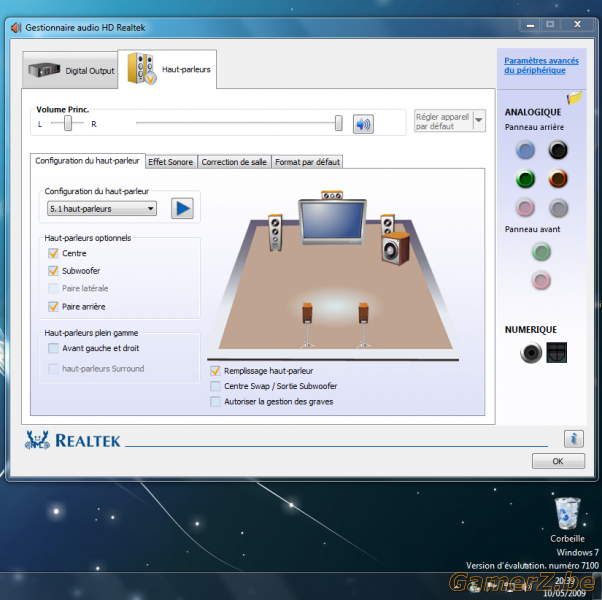
Task: Click the black rear panel audio jack
Action: tap(557, 150)
